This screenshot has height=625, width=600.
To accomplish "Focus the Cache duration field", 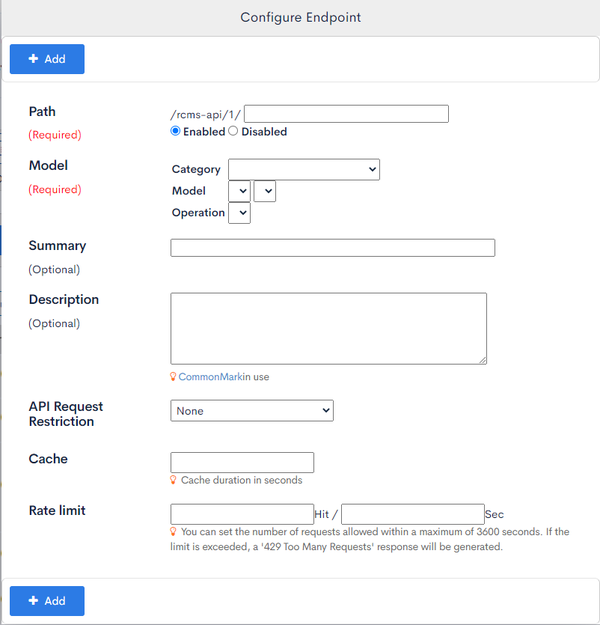I will (242, 462).
